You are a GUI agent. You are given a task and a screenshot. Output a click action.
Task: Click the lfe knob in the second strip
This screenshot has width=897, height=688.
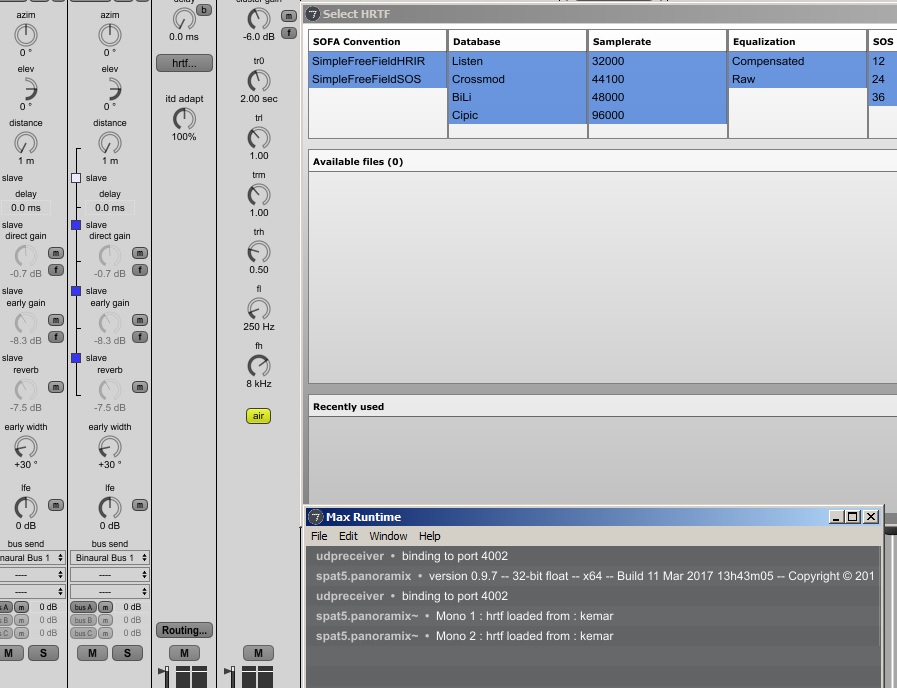[x=110, y=508]
